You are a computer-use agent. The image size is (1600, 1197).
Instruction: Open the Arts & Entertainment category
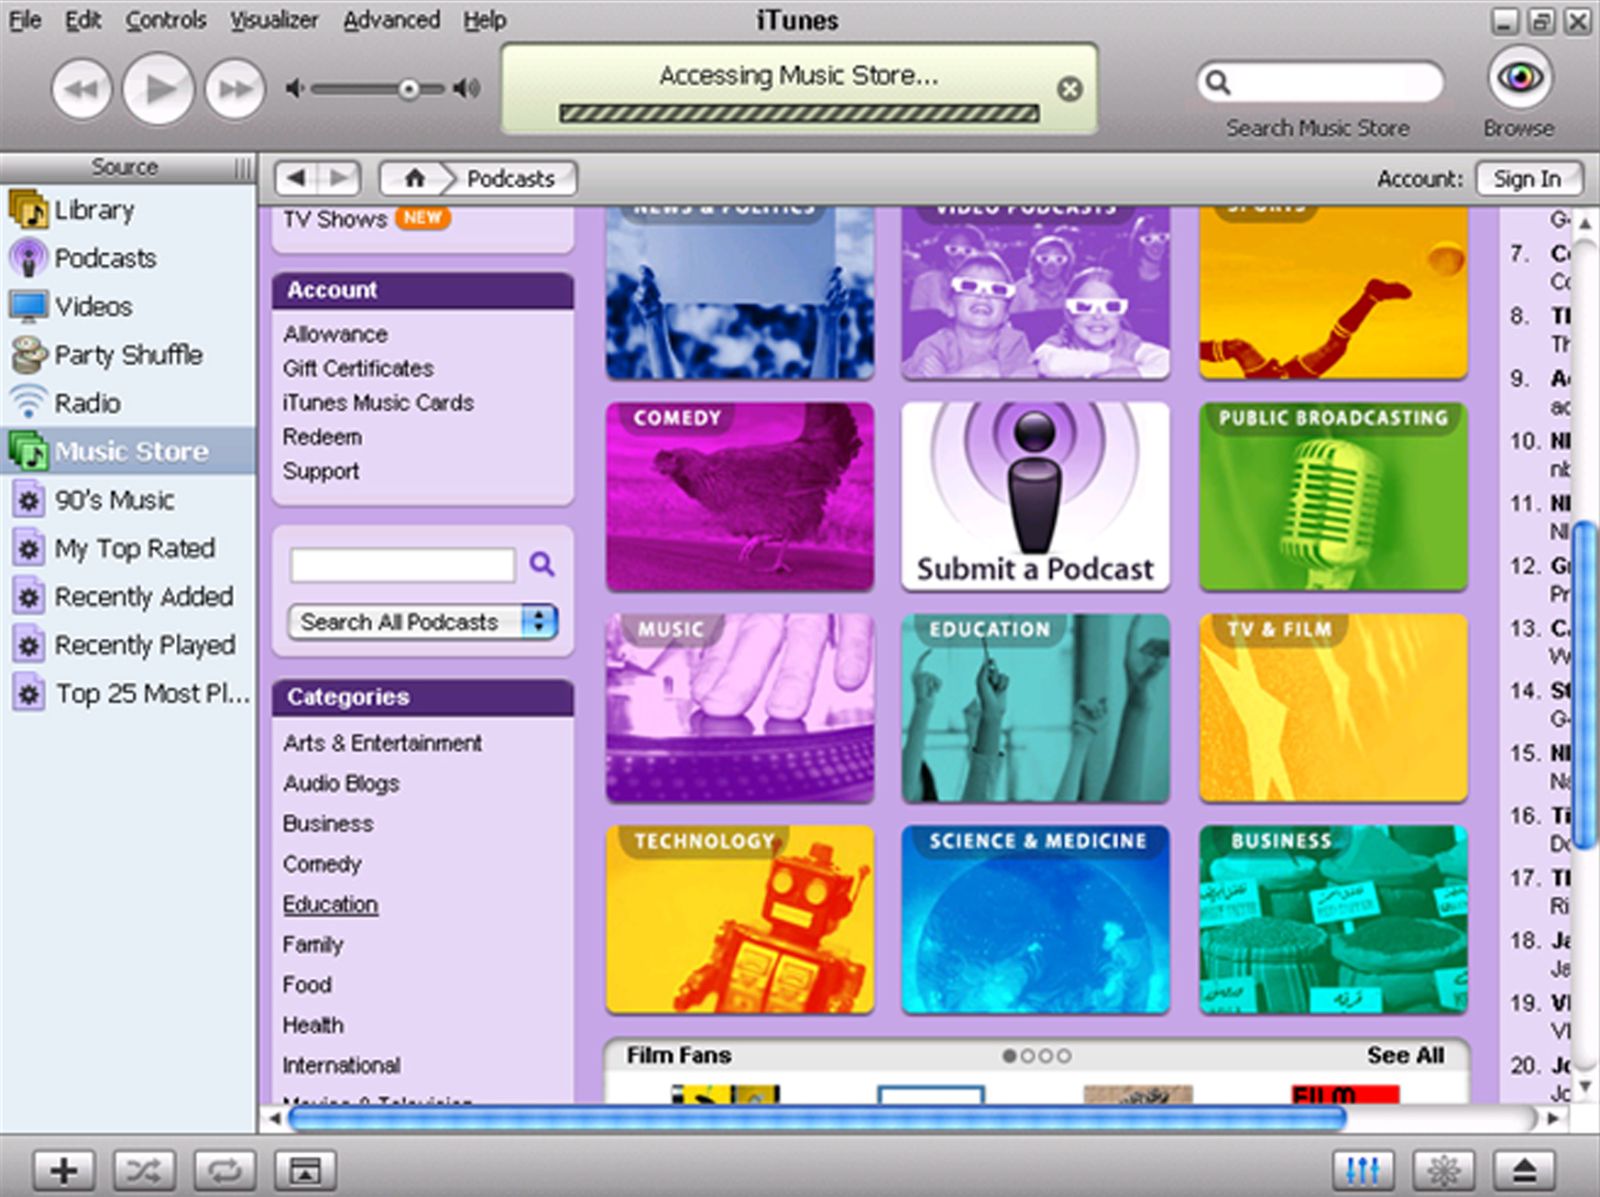coord(382,743)
